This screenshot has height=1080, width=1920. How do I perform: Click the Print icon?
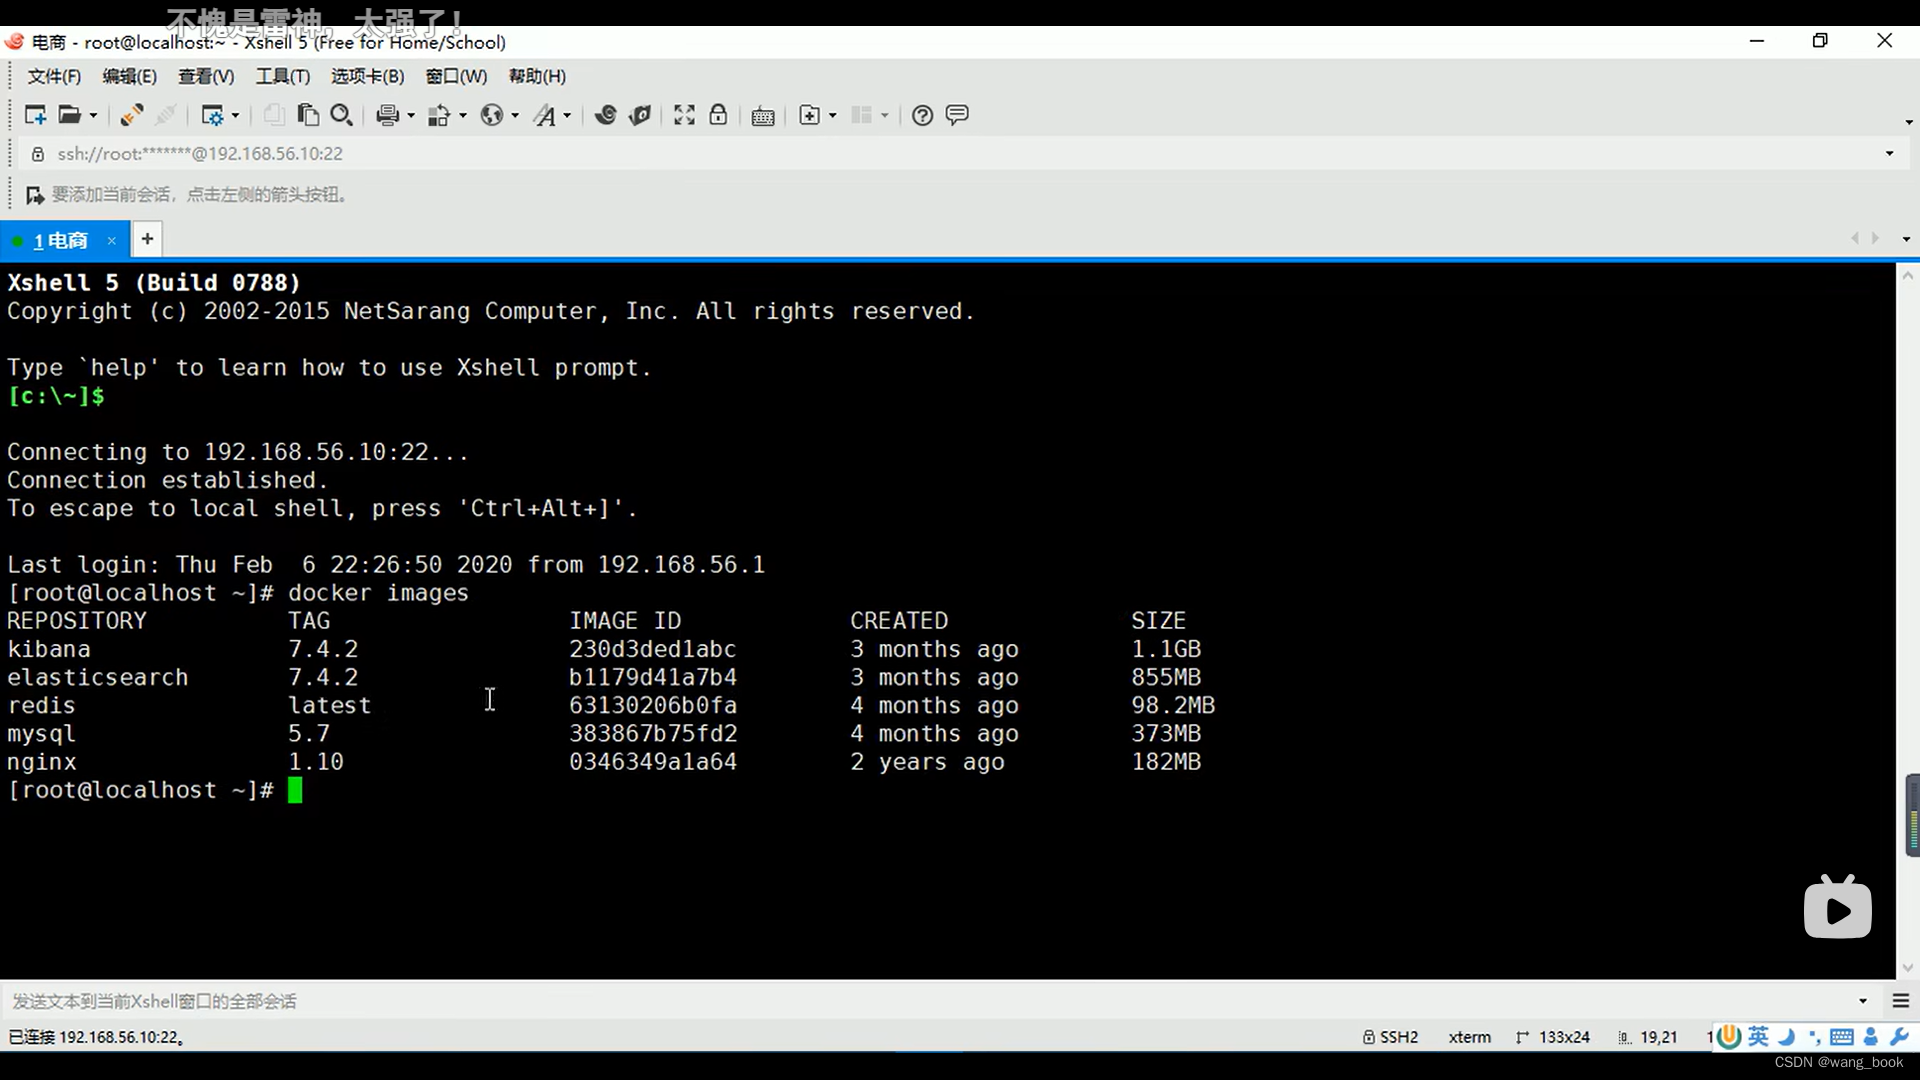click(x=388, y=115)
